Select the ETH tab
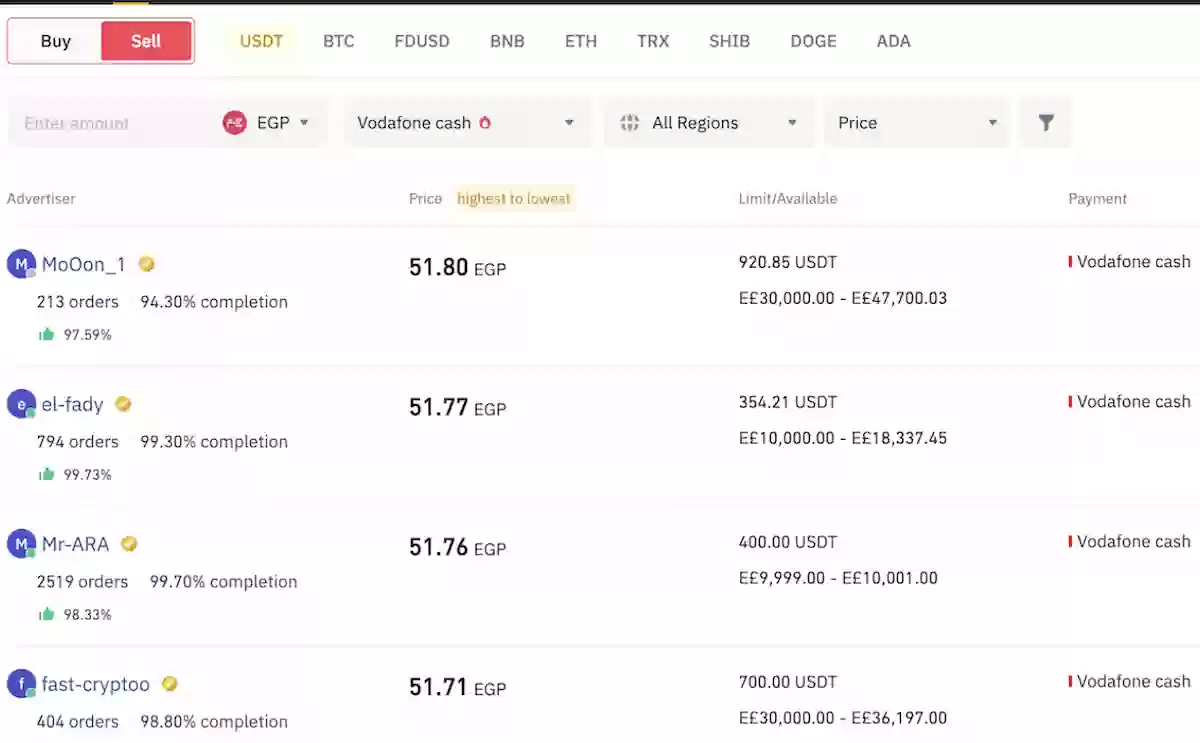The width and height of the screenshot is (1200, 743). click(580, 41)
